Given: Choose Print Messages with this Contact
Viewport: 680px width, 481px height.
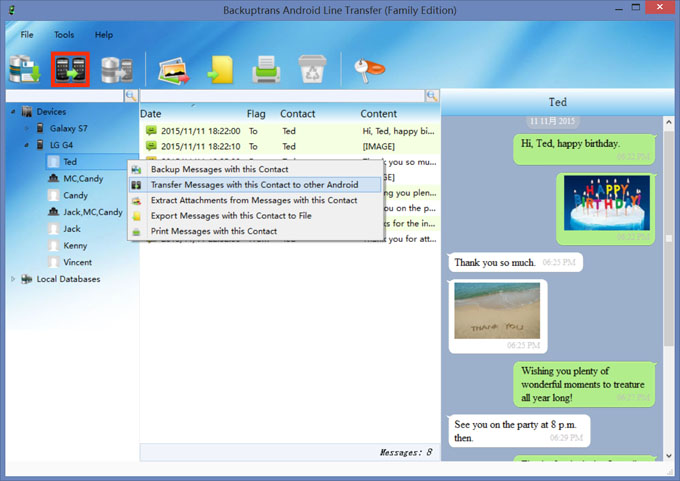Looking at the screenshot, I should (x=255, y=231).
